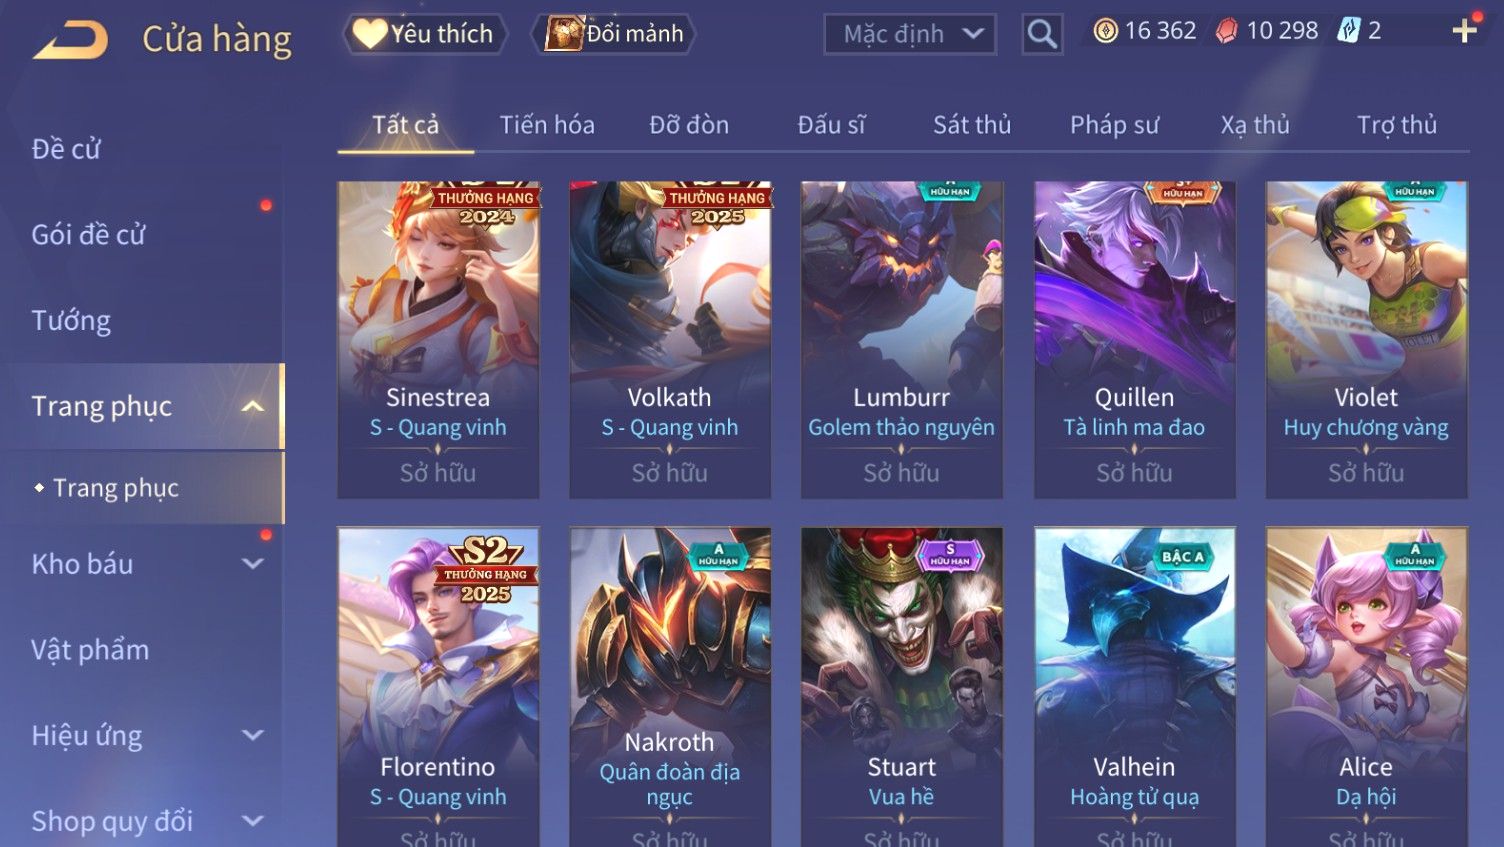Switch to the Pháp sư tab
The height and width of the screenshot is (847, 1504).
[x=1114, y=125]
